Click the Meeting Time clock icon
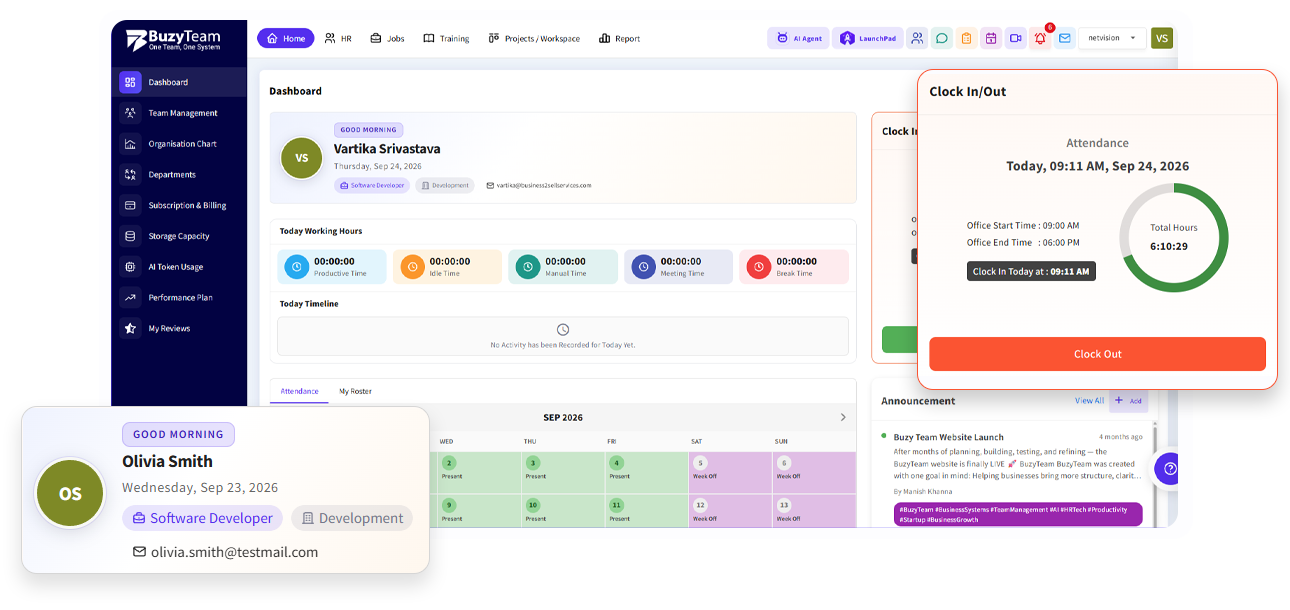 (644, 267)
